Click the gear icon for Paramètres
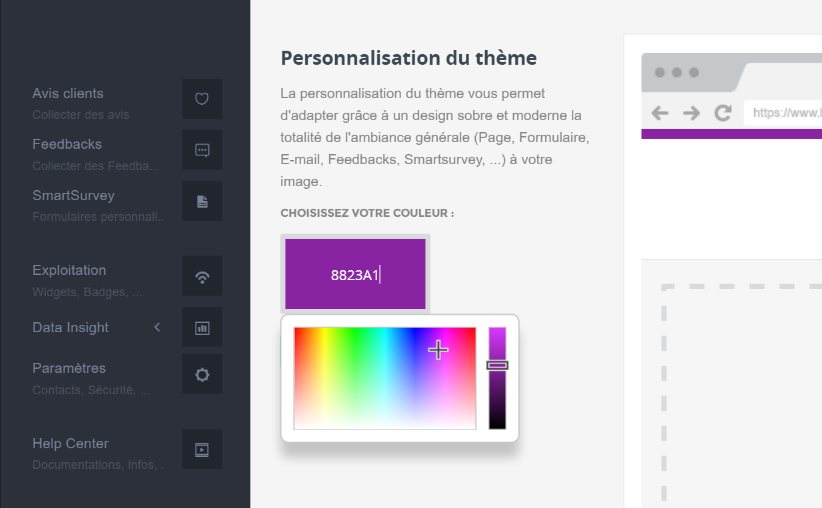 tap(202, 374)
